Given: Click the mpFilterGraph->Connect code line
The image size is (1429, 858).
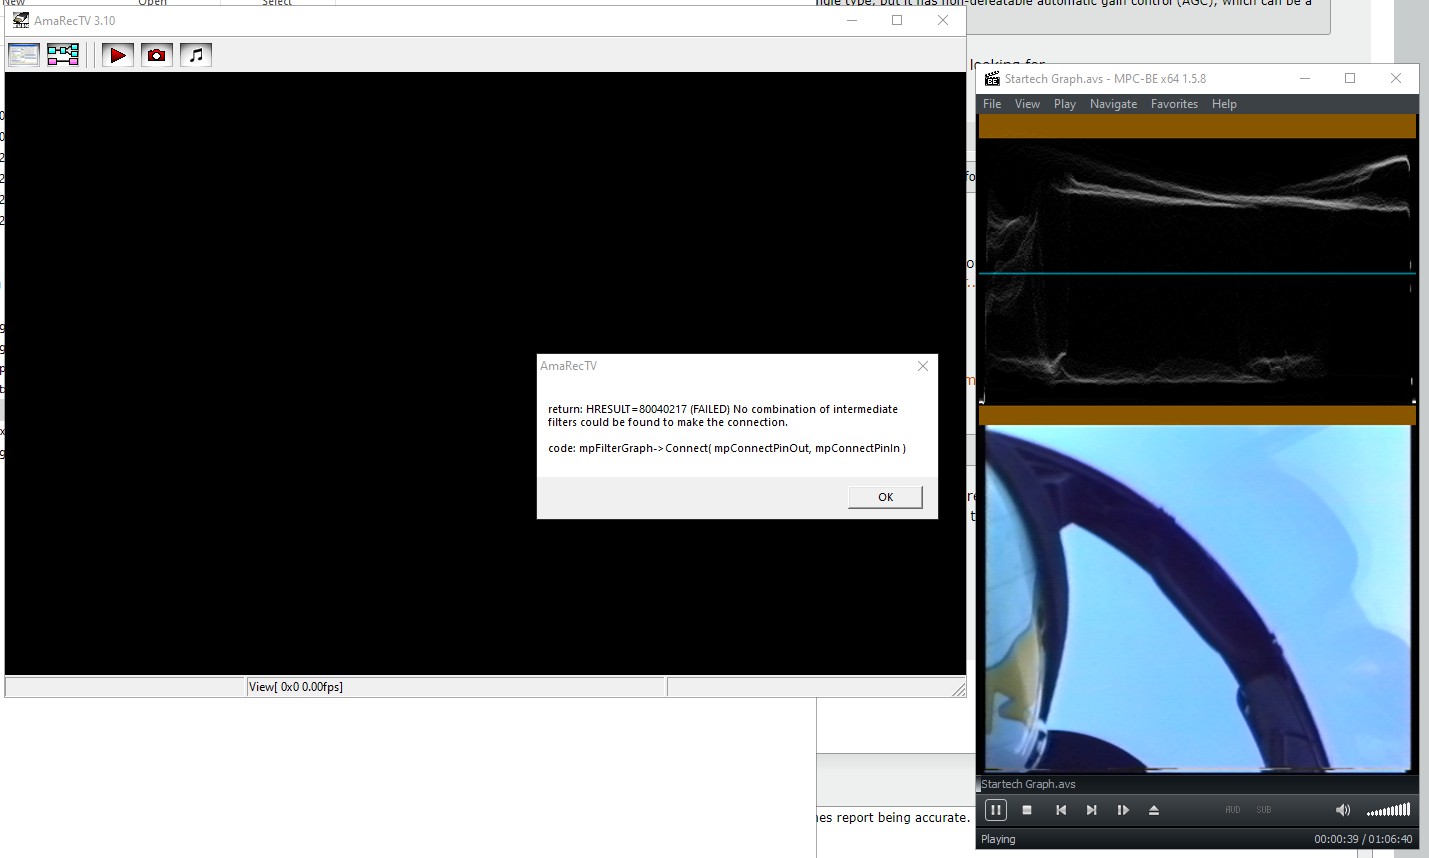Looking at the screenshot, I should [727, 448].
